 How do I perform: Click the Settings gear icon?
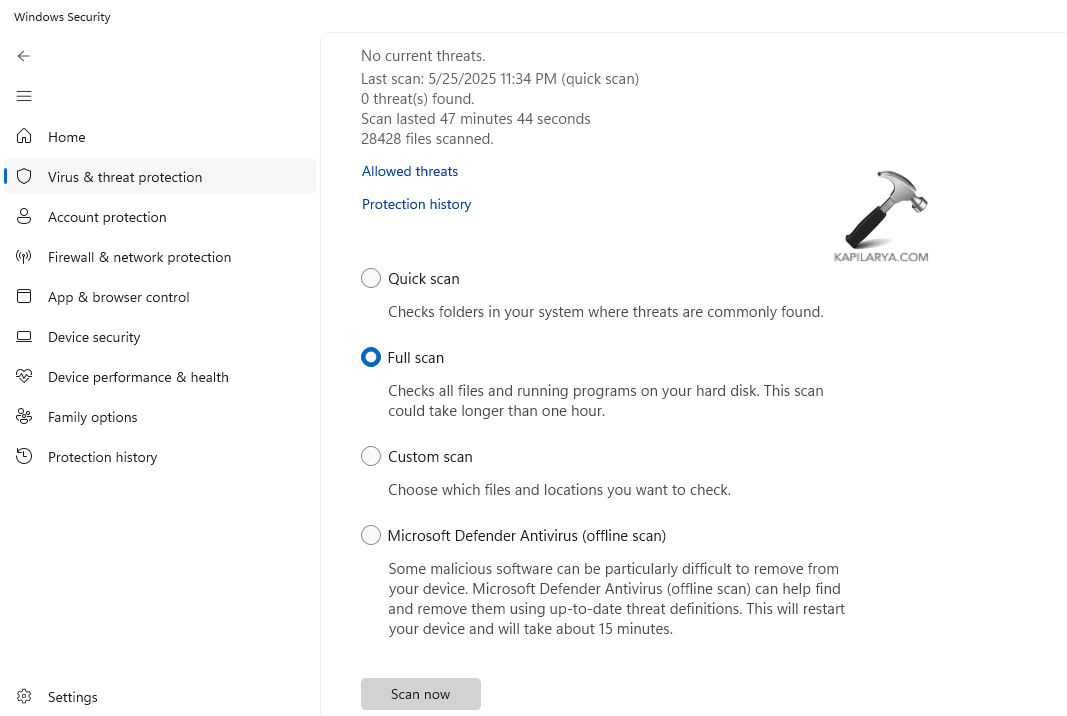[x=24, y=697]
